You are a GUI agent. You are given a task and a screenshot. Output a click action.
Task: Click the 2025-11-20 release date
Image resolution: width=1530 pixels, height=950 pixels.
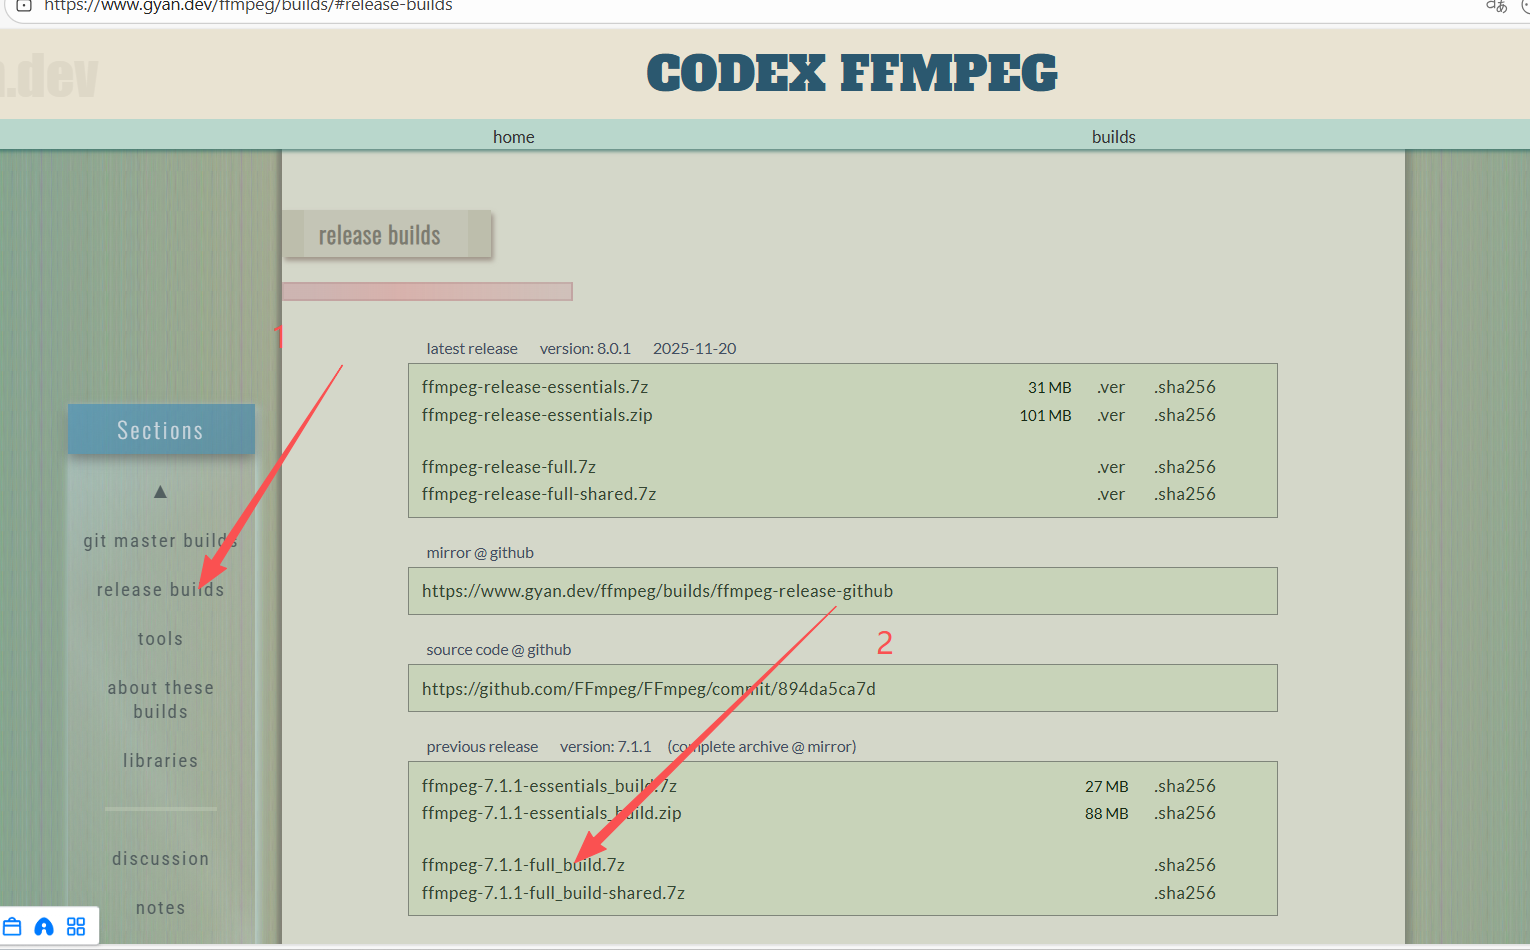[694, 349]
